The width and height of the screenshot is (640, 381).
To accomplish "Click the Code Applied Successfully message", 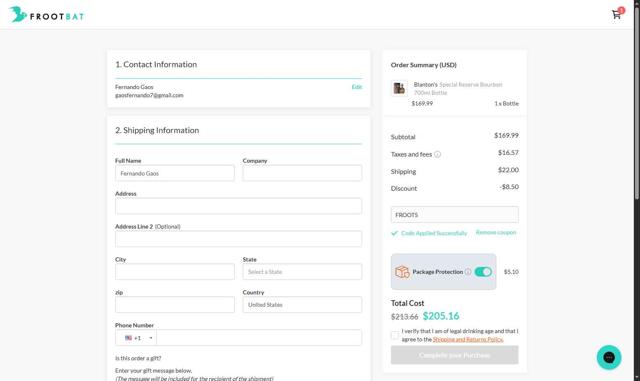I will pyautogui.click(x=434, y=233).
